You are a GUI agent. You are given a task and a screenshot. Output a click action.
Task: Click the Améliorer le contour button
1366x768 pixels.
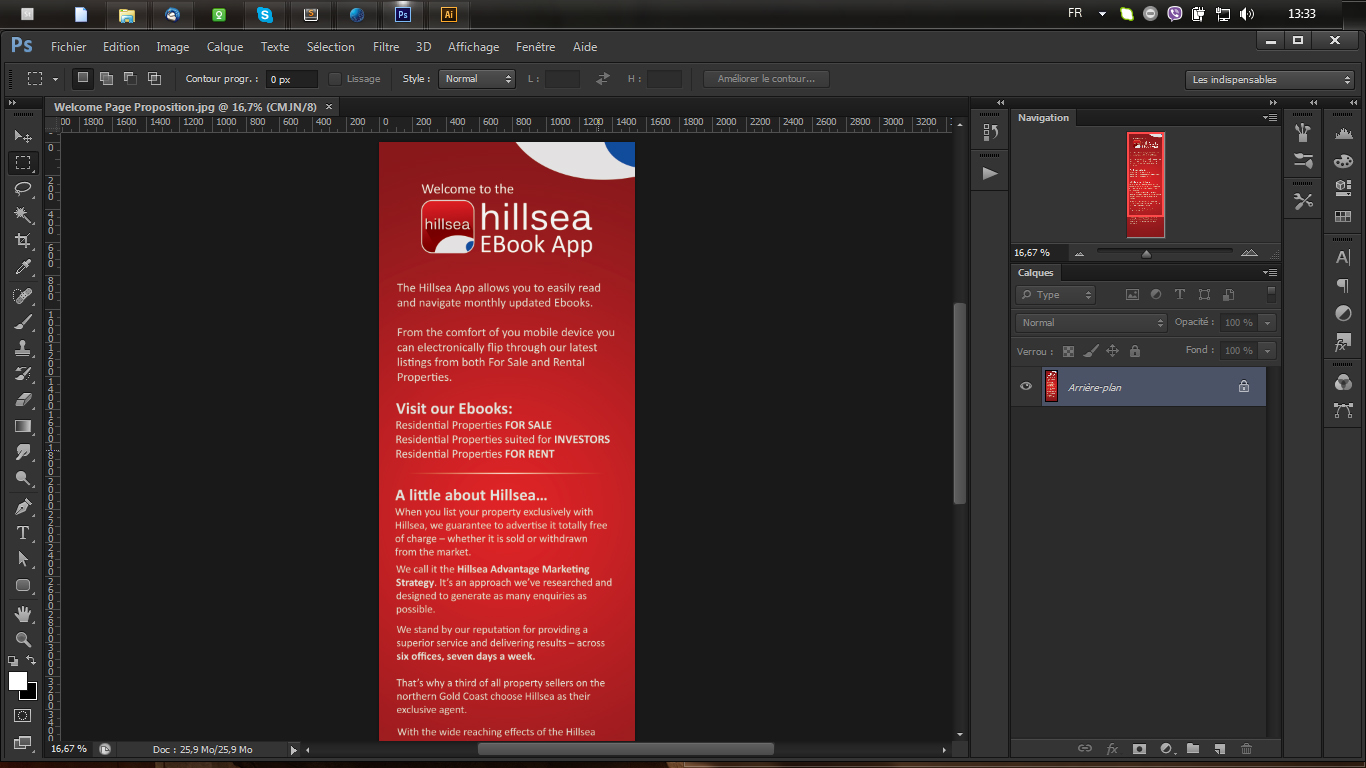766,79
